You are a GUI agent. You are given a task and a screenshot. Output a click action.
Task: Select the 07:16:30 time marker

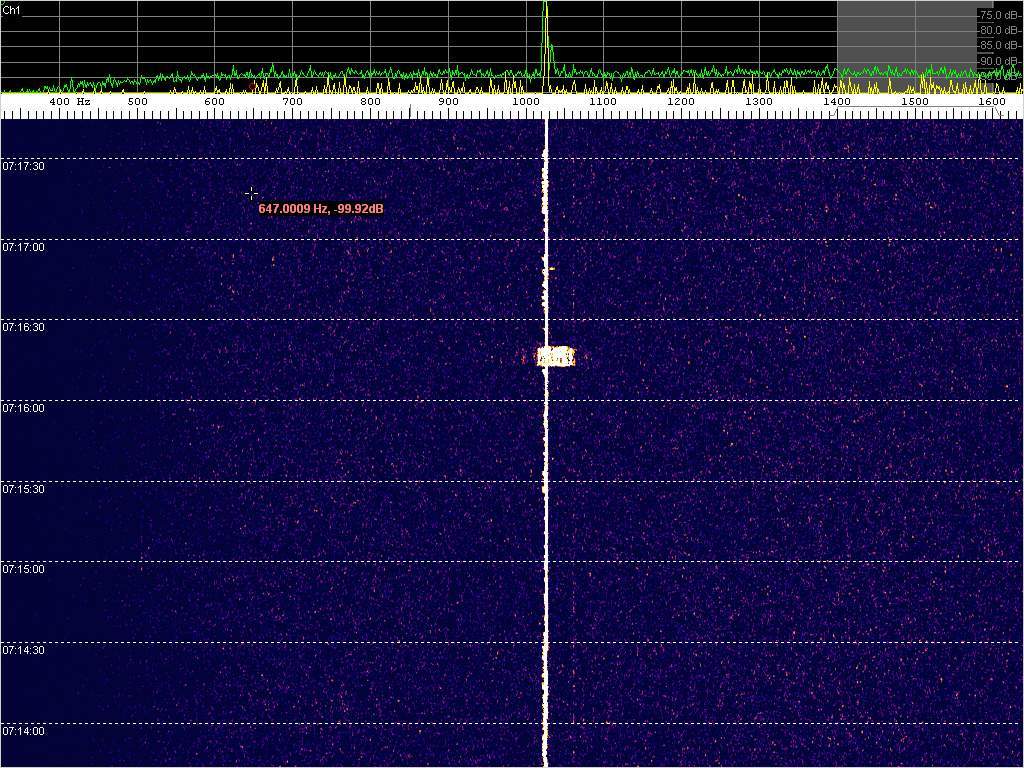[23, 327]
